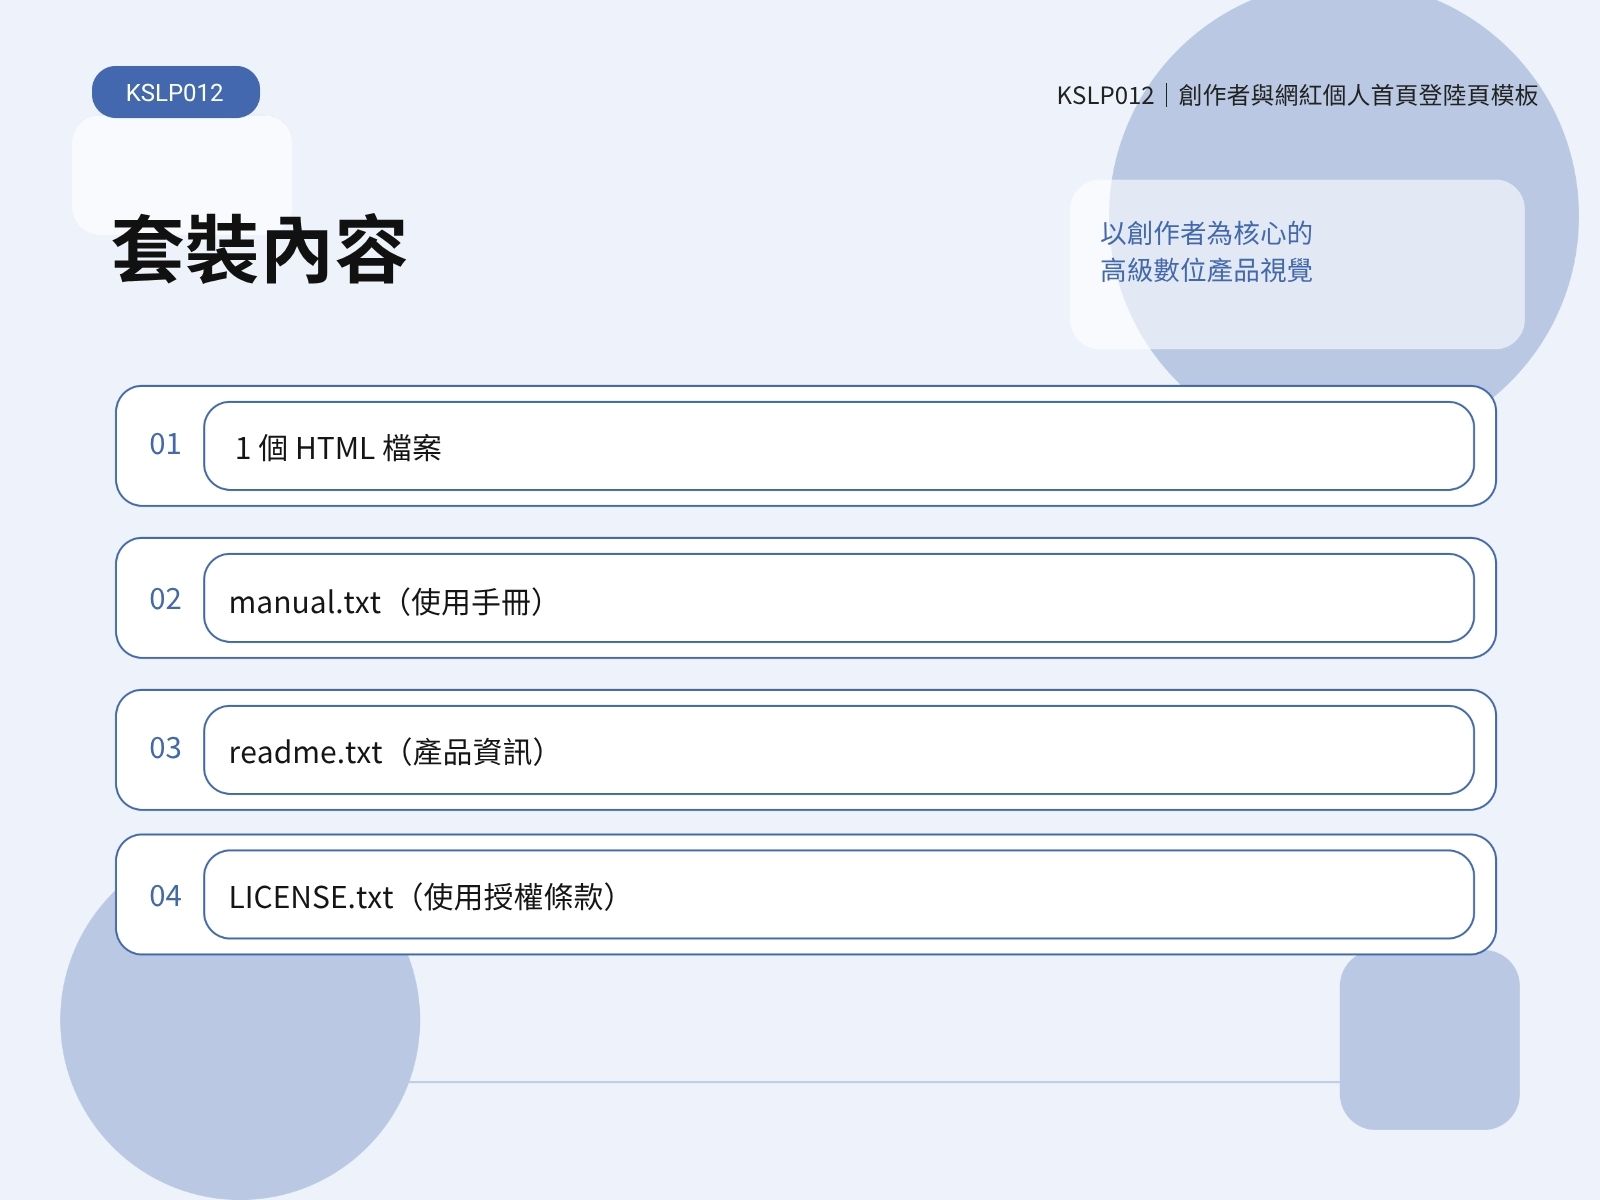This screenshot has height=1200, width=1600.
Task: Select the item manual.txt（使用手冊）
Action: point(839,598)
